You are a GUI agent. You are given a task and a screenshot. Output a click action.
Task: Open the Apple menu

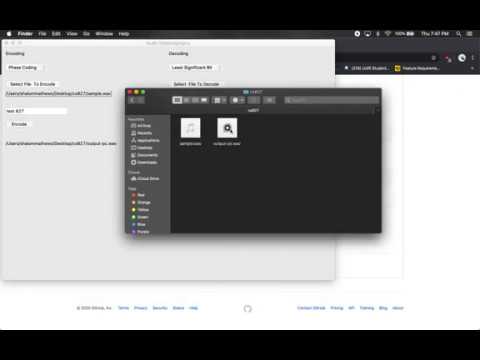9,34
